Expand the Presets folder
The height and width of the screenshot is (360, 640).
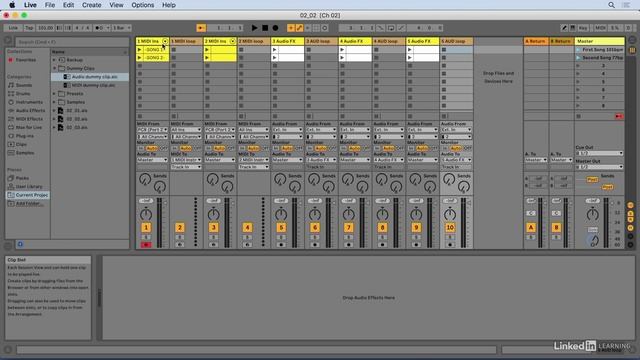[x=54, y=93]
